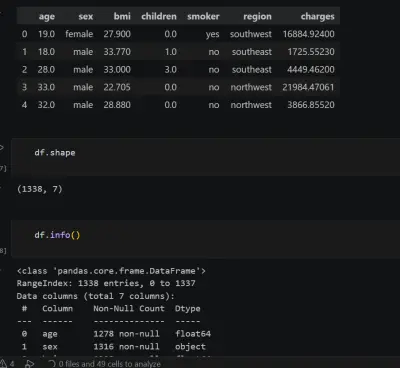This screenshot has width=400, height=368.
Task: Click the 'smoker' column header
Action: pyautogui.click(x=203, y=16)
